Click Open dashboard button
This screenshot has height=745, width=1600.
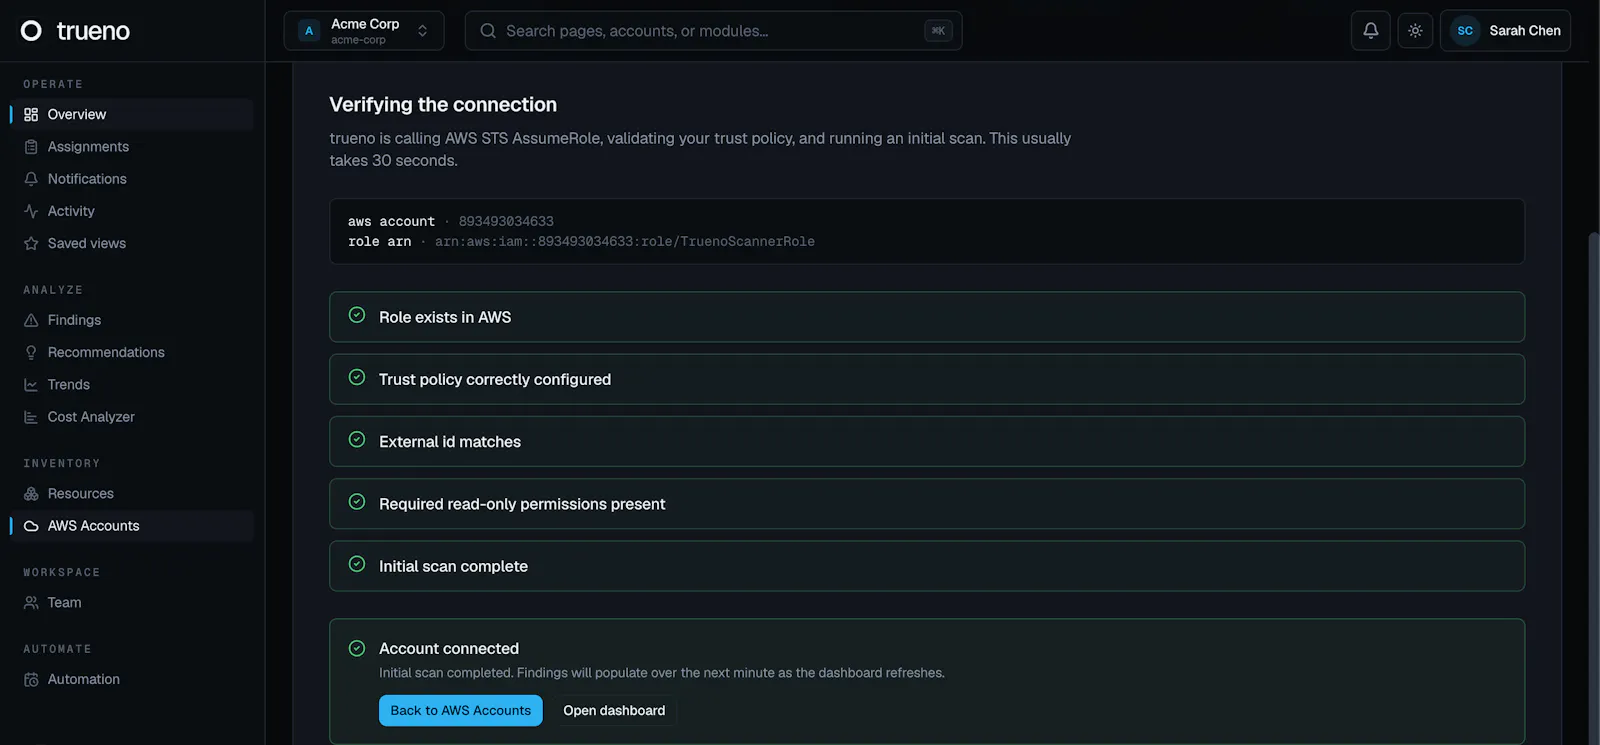click(614, 710)
